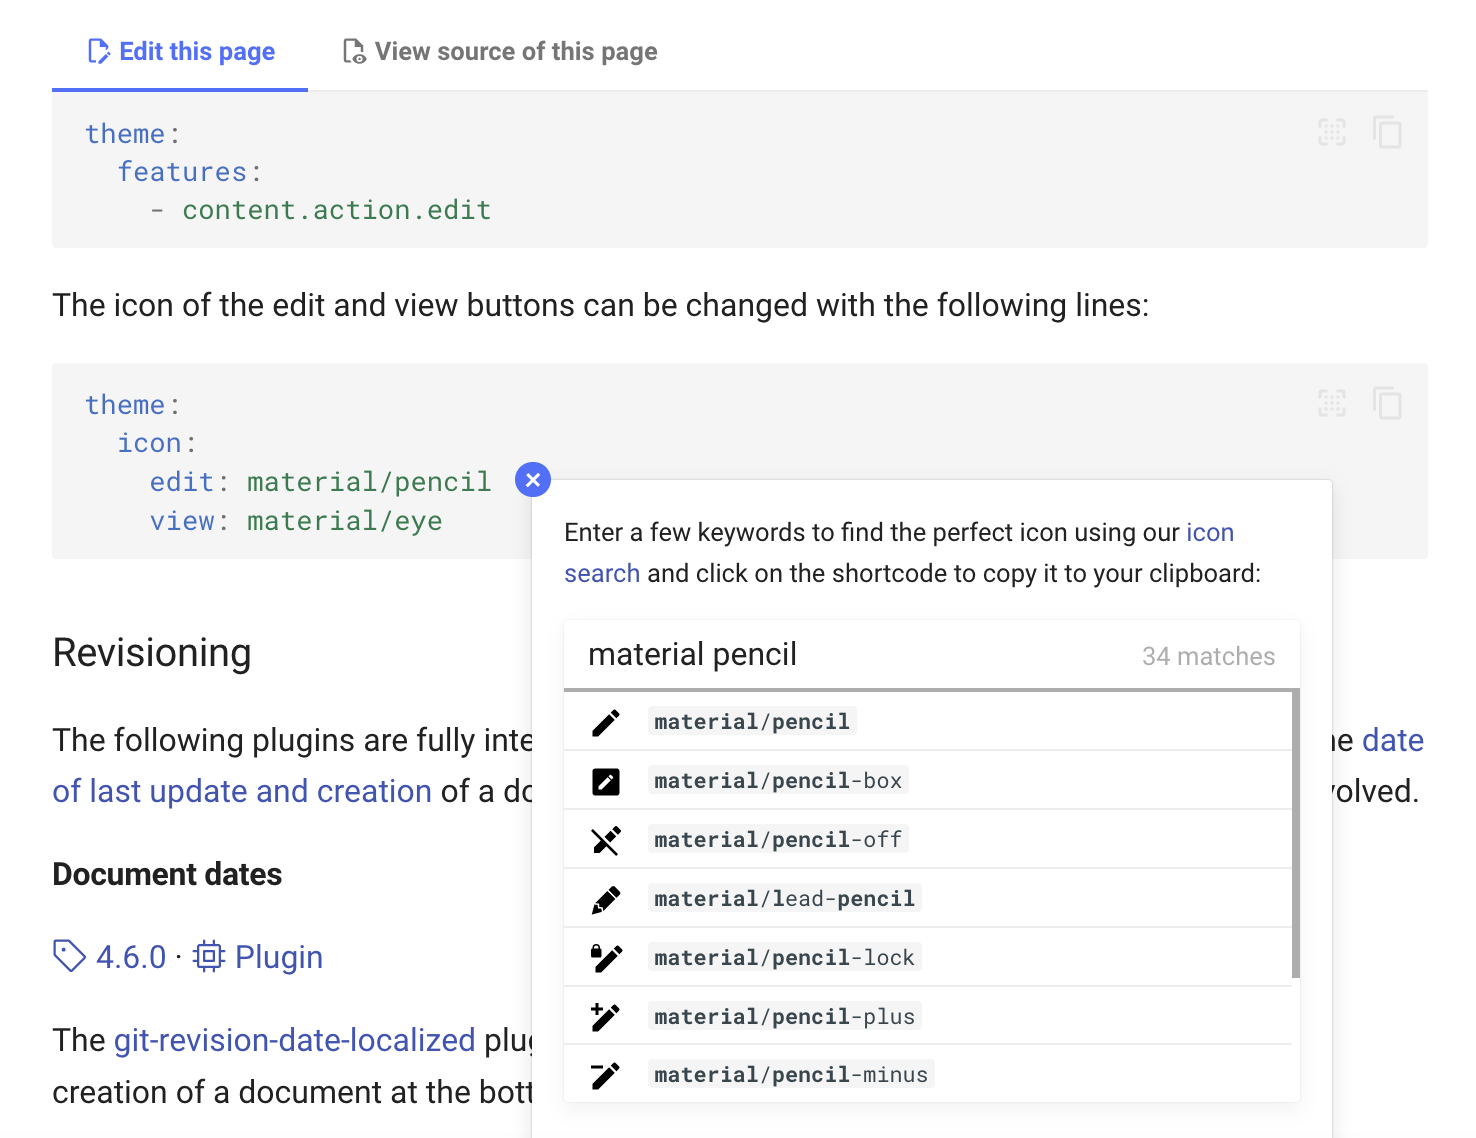Switch to the Edit this page tab

pos(182,51)
